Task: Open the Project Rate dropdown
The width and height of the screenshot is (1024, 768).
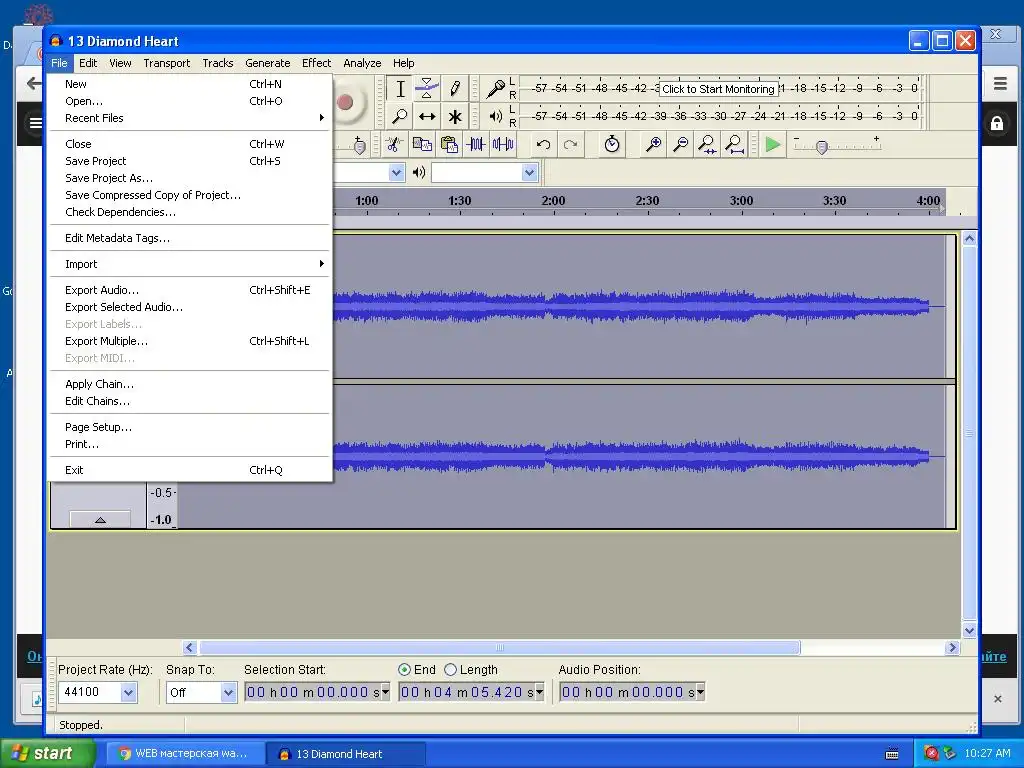Action: tap(129, 692)
